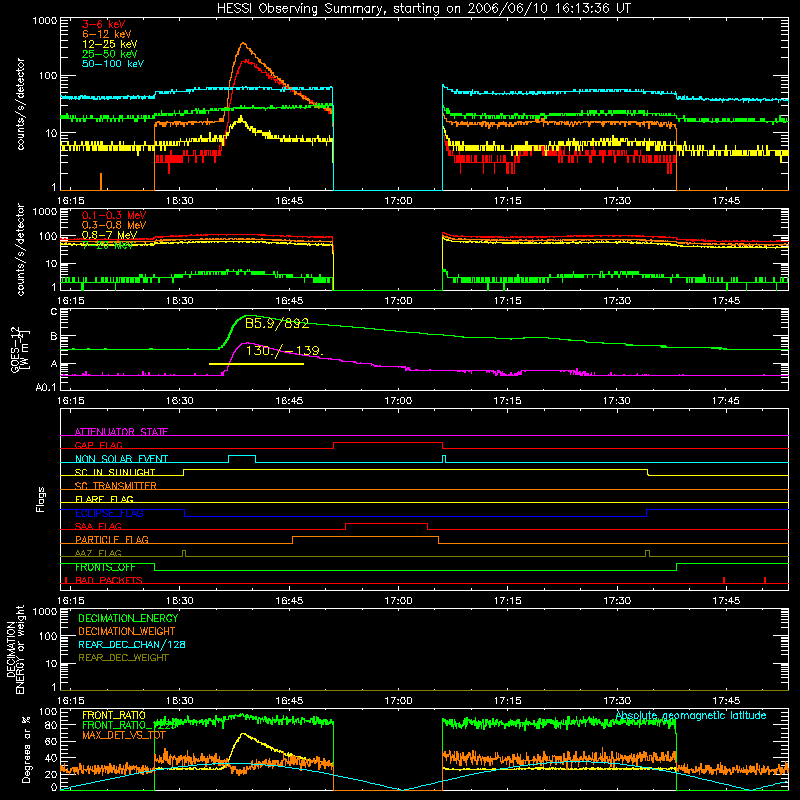Viewport: 800px width, 800px height.
Task: Select the MAX_DET_VS_TOT legend label
Action: pos(124,735)
